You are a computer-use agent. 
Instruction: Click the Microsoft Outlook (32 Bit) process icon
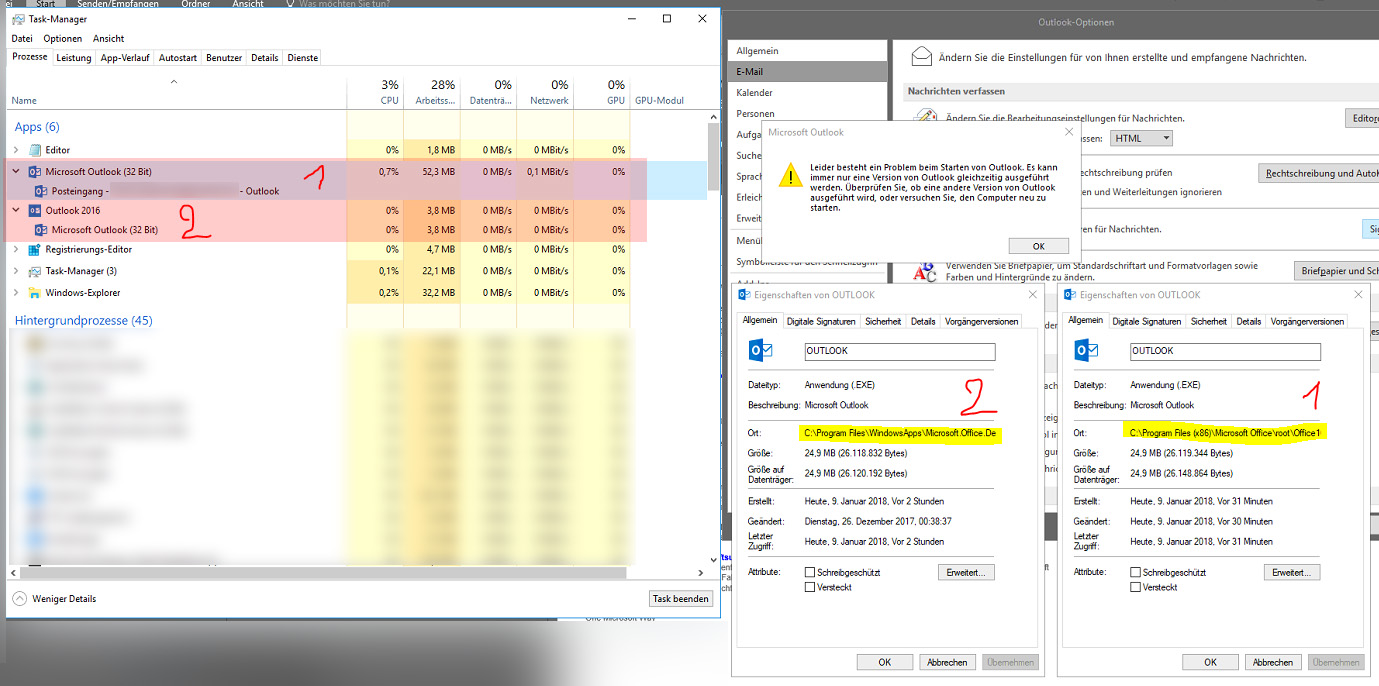[x=35, y=172]
